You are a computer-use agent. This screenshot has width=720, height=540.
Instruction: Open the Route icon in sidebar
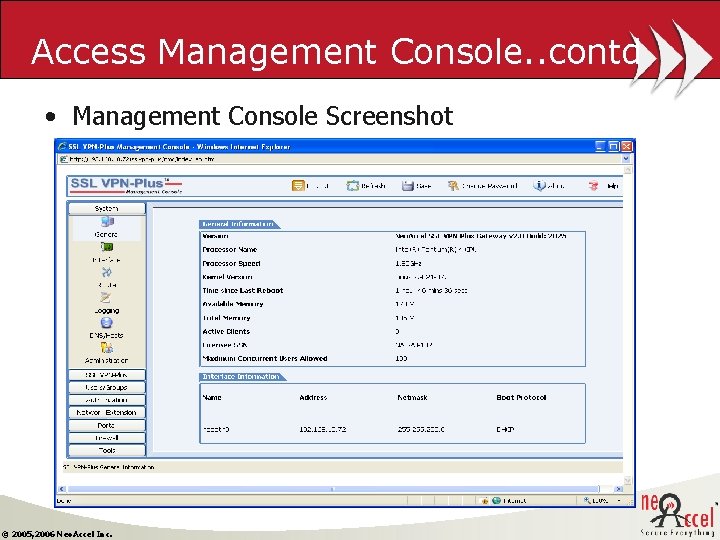[107, 273]
